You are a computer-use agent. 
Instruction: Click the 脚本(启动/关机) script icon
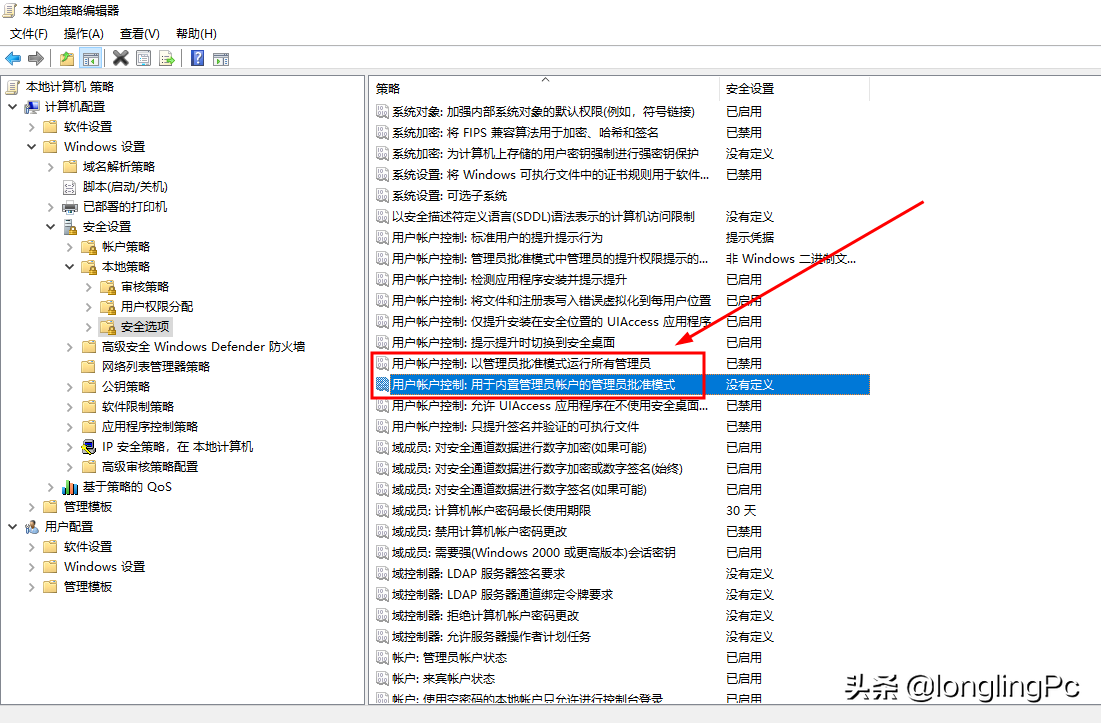point(70,187)
